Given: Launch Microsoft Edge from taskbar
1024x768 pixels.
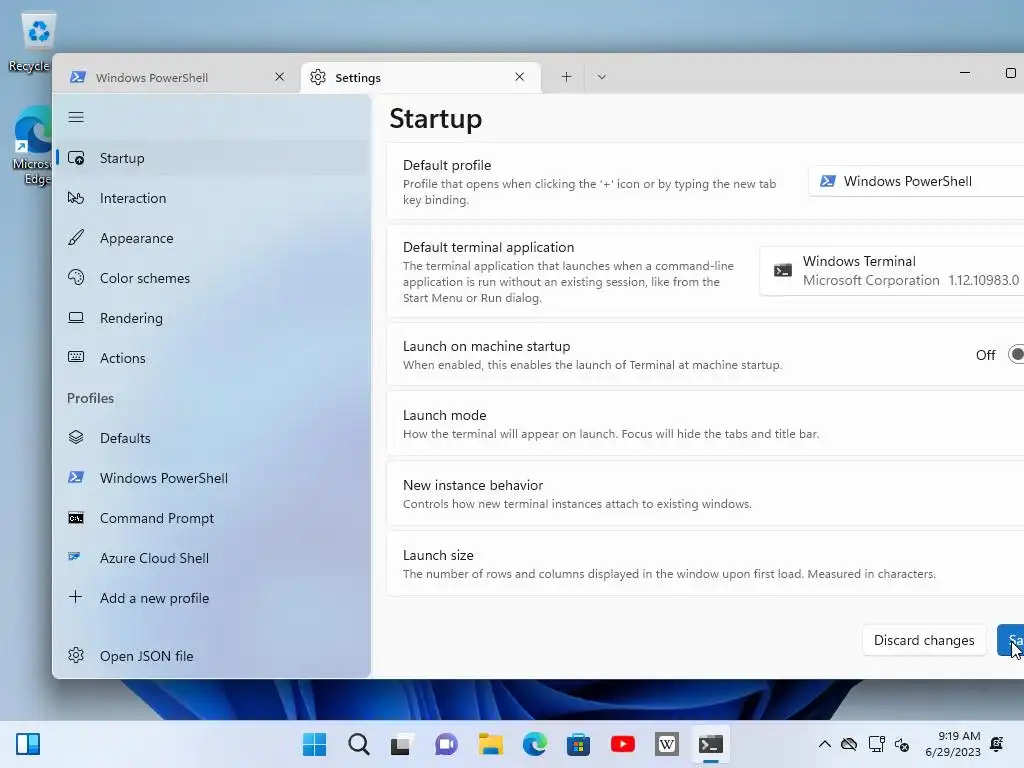Looking at the screenshot, I should [x=534, y=744].
